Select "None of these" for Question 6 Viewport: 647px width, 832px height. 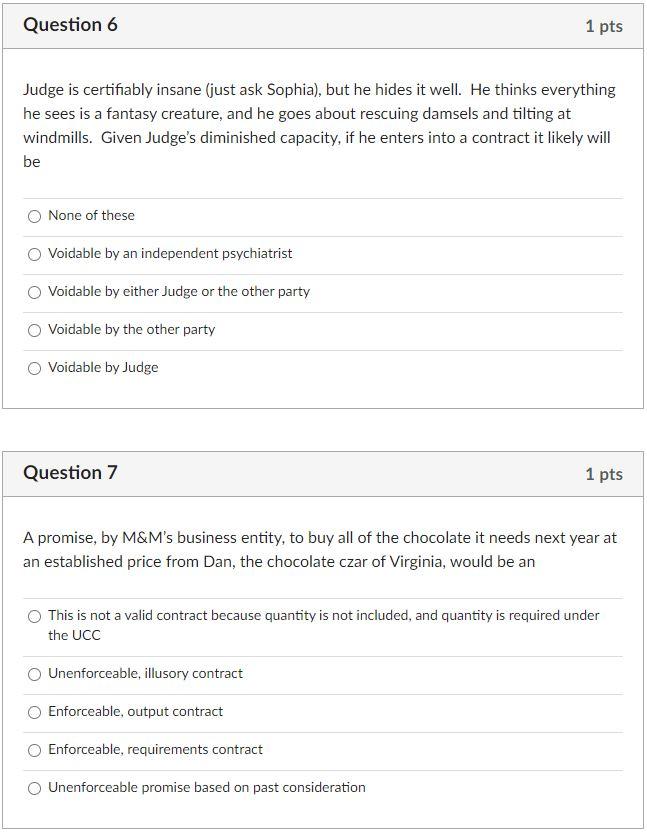coord(35,215)
